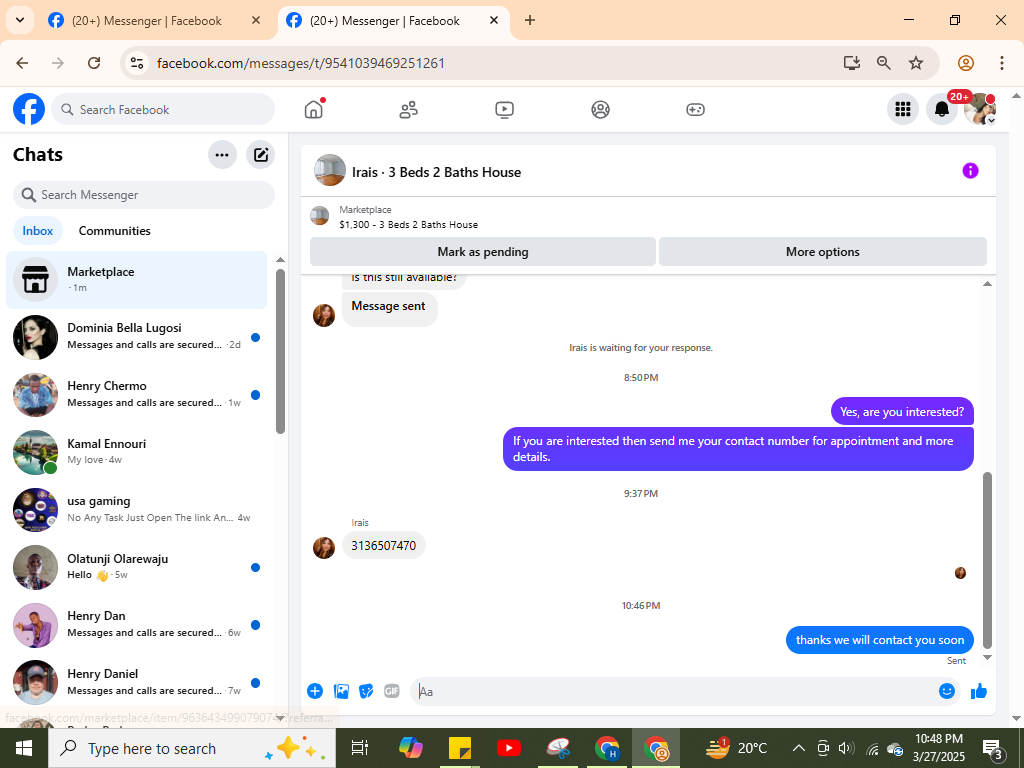This screenshot has height=768, width=1024.
Task: Click Irais avatar beside phone number message
Action: pos(324,547)
